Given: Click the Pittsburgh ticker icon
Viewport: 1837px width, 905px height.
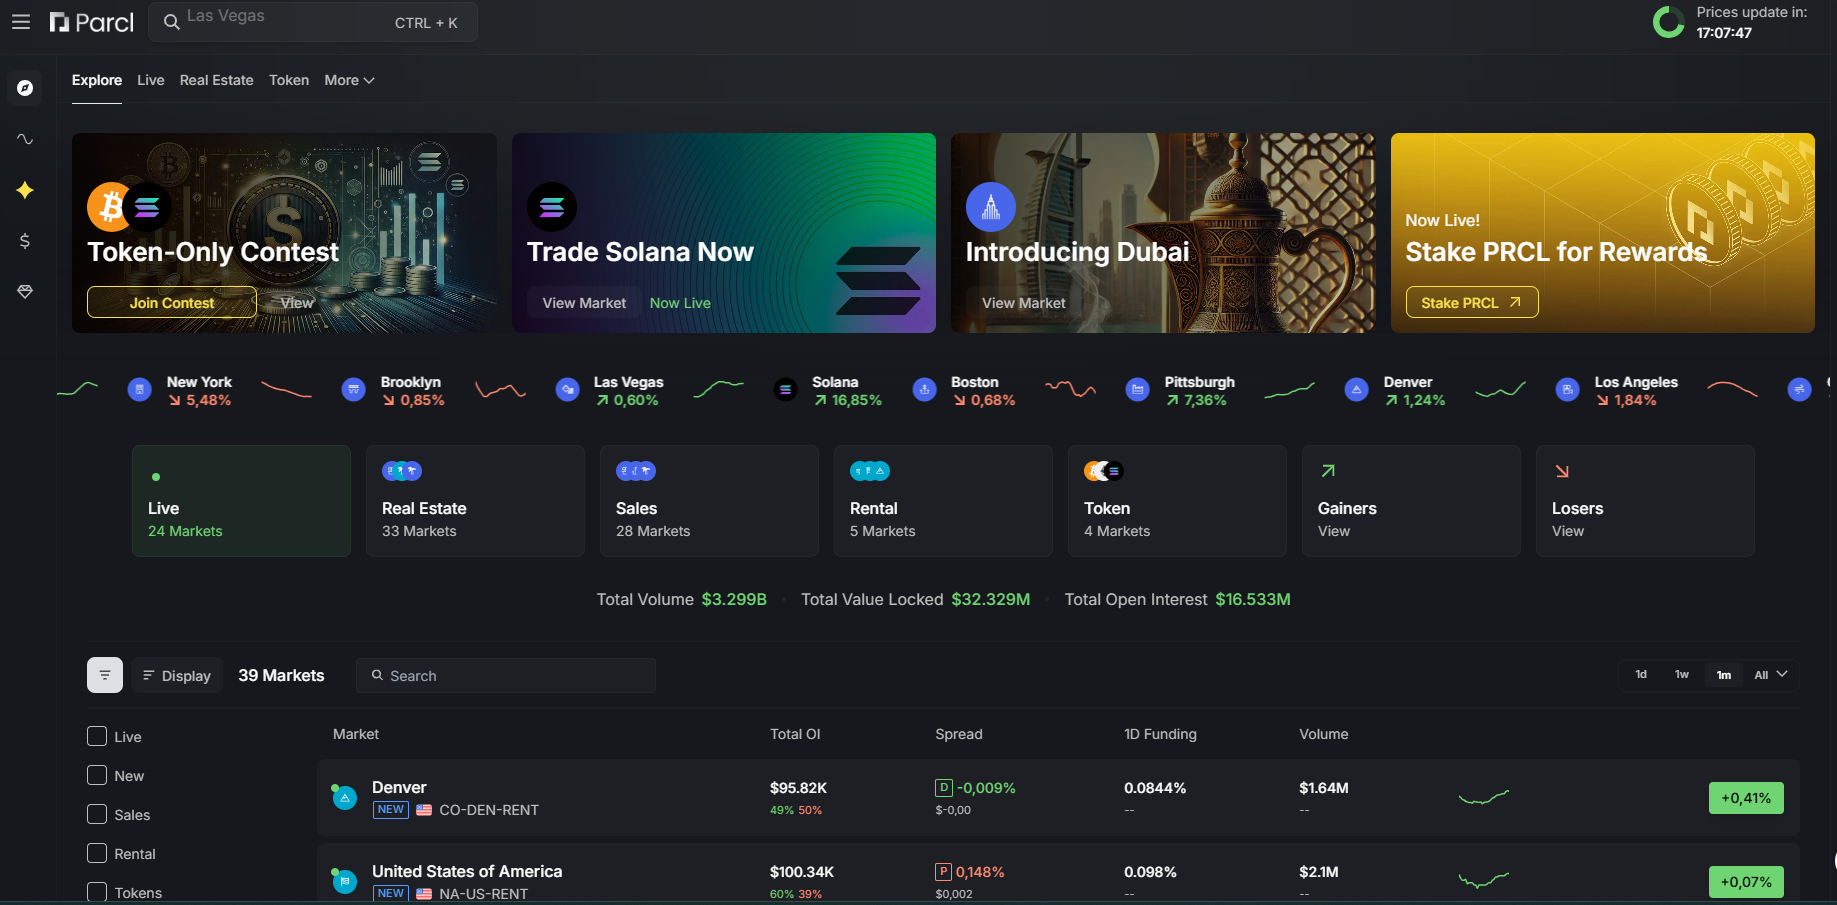Looking at the screenshot, I should (1138, 390).
